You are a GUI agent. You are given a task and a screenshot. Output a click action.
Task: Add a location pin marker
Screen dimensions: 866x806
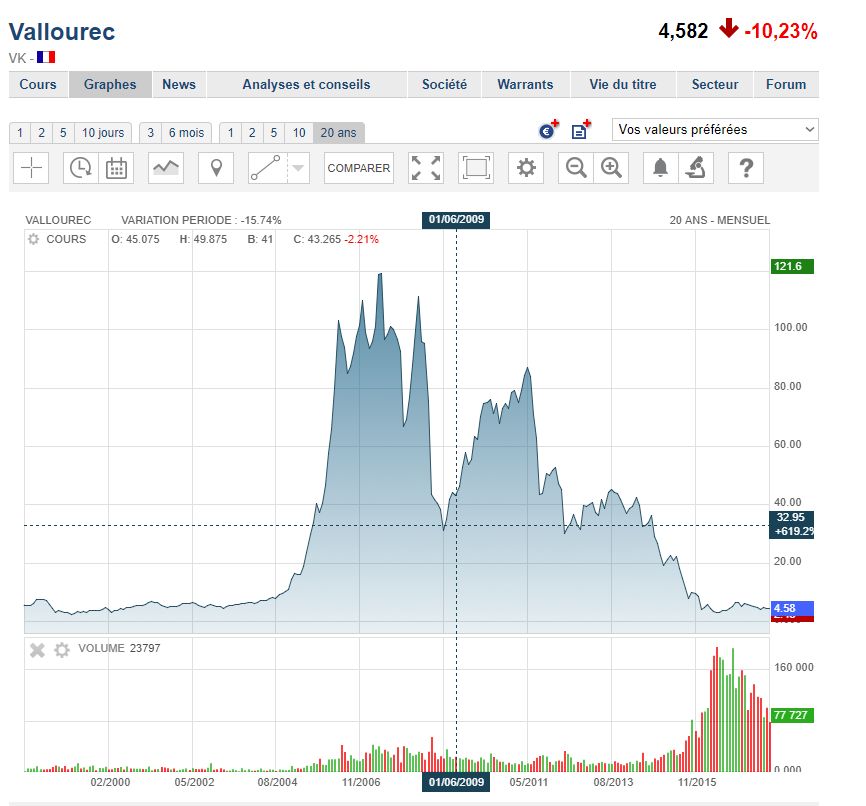click(216, 167)
